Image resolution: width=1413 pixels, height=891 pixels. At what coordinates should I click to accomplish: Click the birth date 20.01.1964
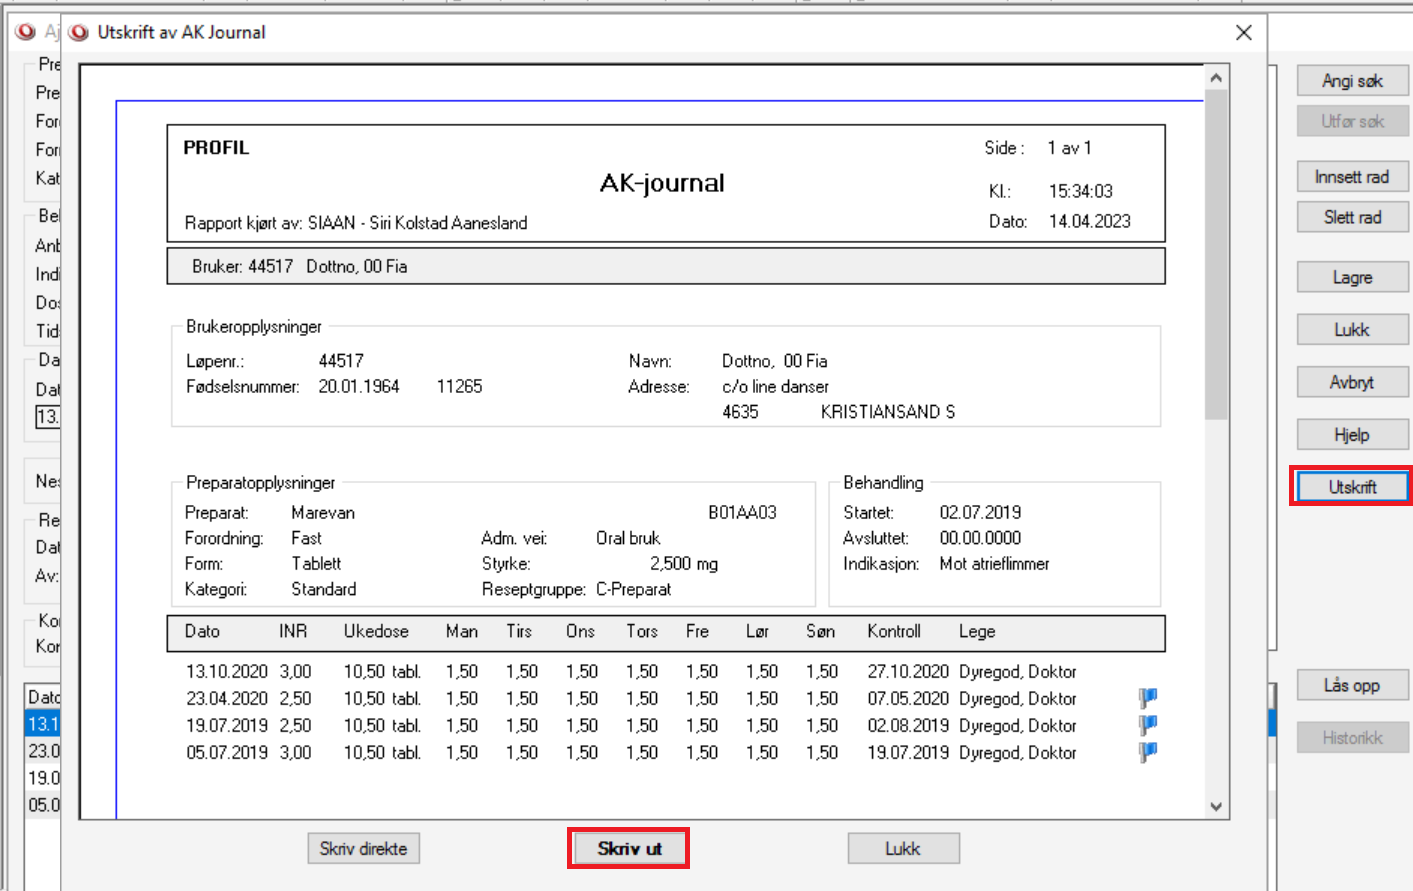359,387
